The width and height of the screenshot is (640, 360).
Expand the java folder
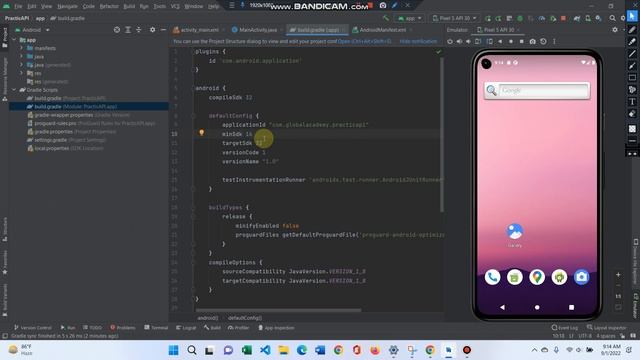click(22, 56)
